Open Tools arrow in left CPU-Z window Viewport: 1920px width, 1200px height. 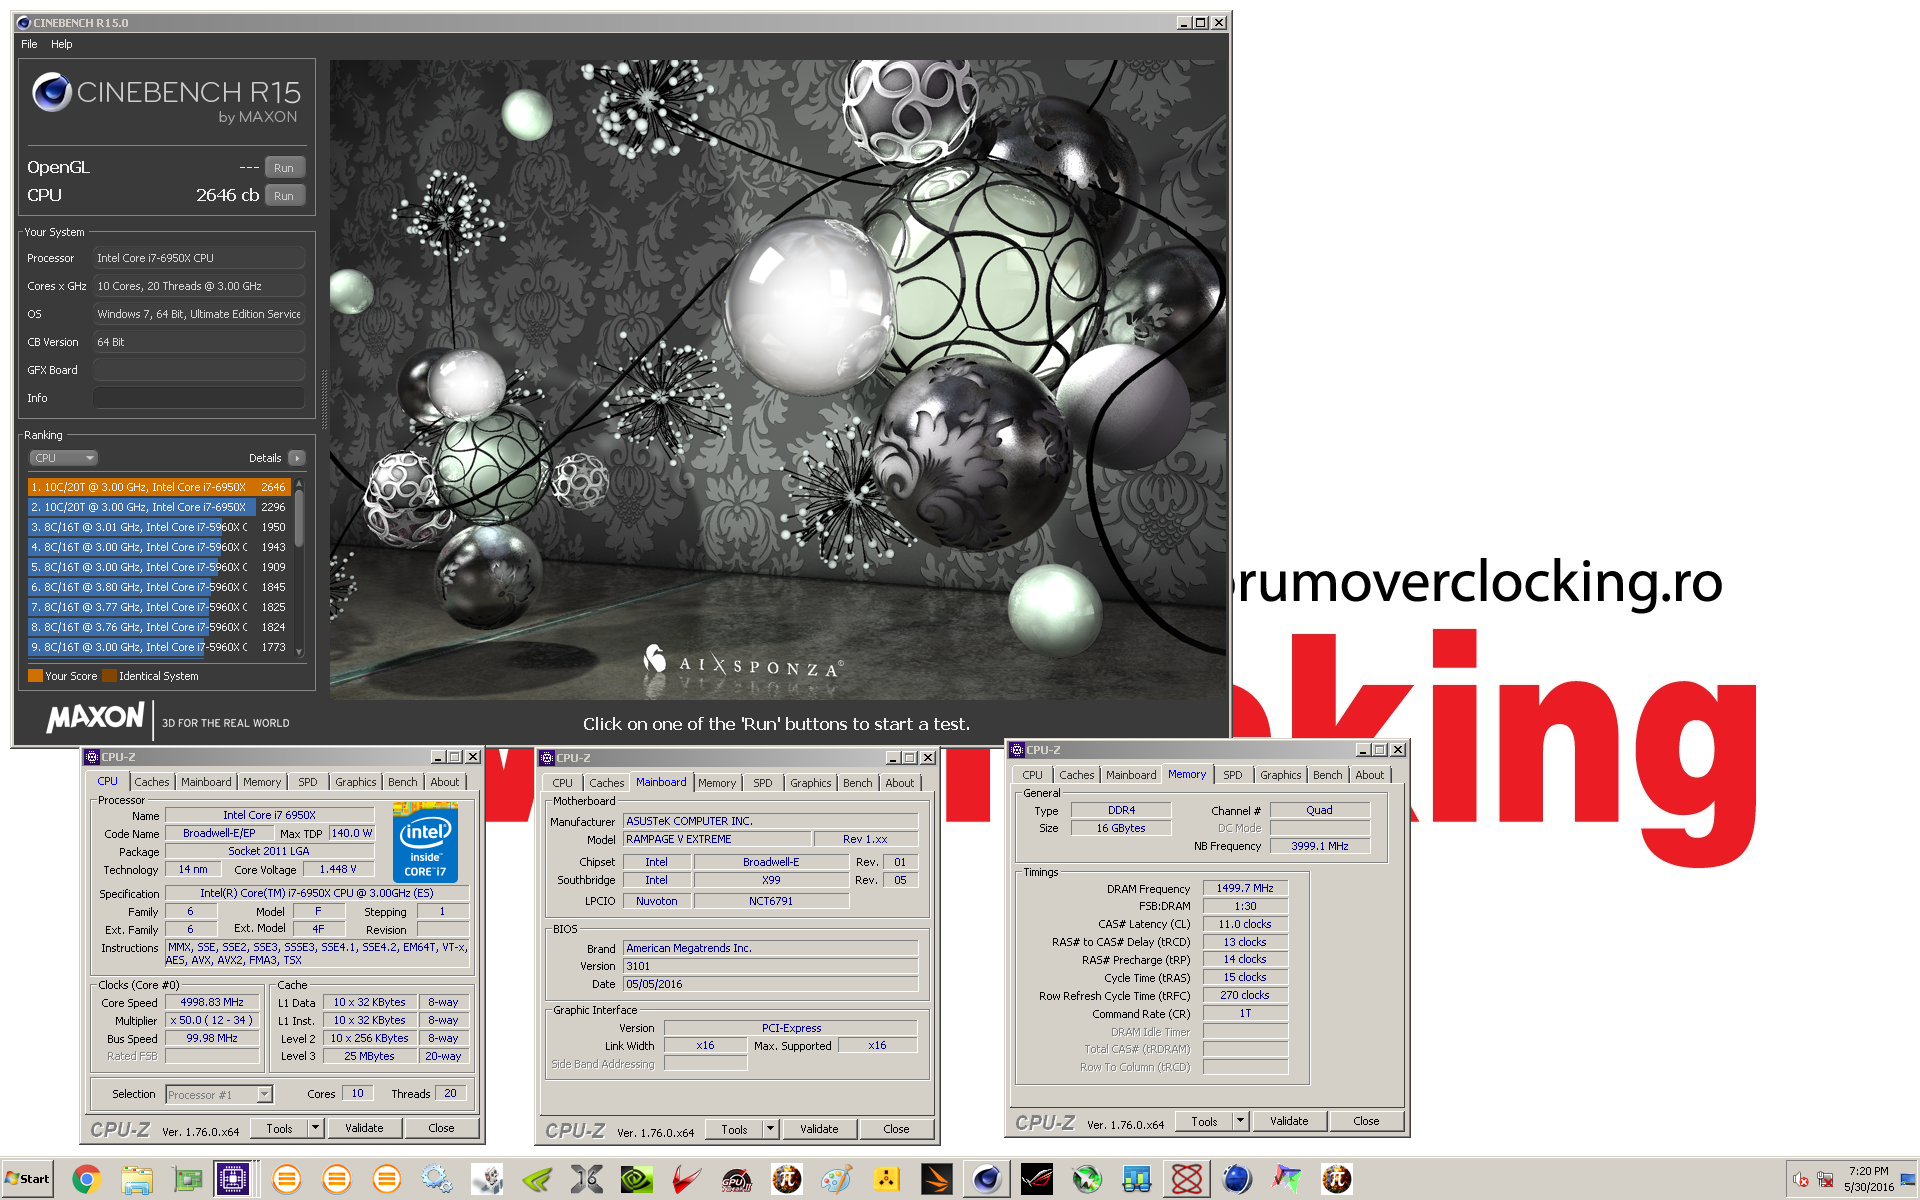click(315, 1128)
